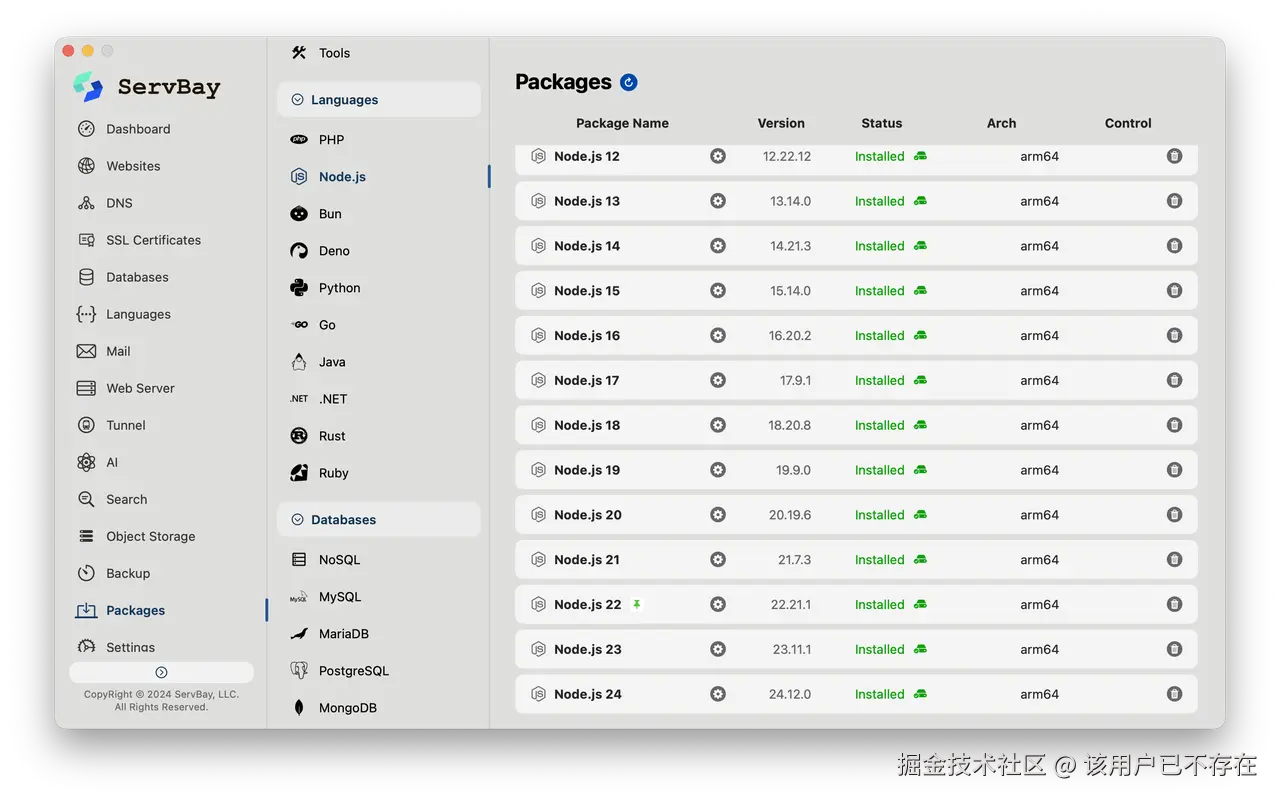Collapse the Databases section in the package list
Screen dimensions: 1280x801
coord(297,520)
